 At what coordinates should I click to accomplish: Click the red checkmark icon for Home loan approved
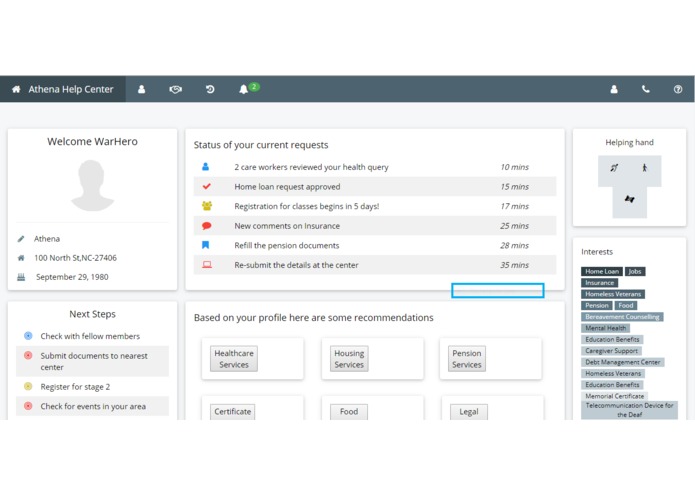coord(207,187)
